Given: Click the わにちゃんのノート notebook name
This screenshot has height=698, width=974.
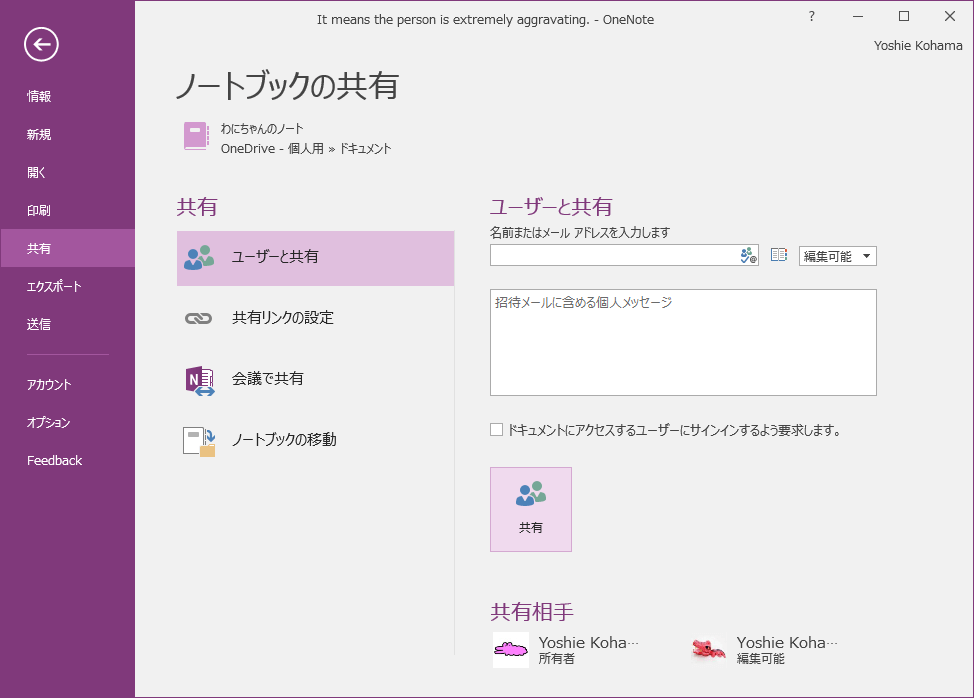Looking at the screenshot, I should [262, 129].
